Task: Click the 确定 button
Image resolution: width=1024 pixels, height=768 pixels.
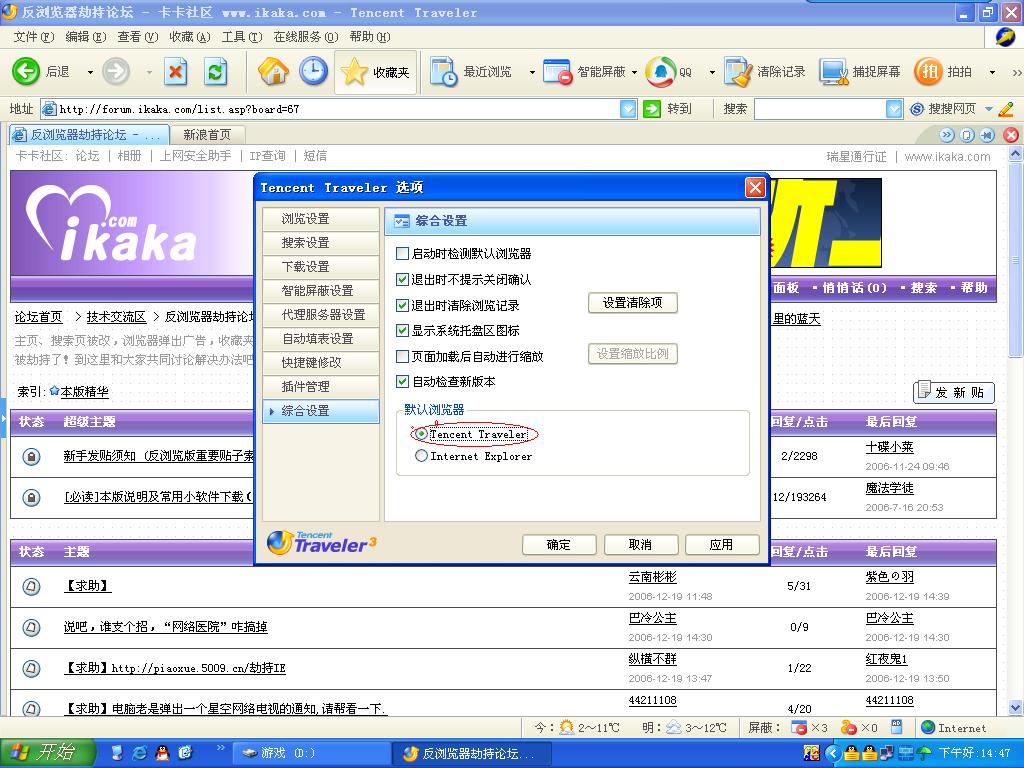Action: tap(558, 545)
